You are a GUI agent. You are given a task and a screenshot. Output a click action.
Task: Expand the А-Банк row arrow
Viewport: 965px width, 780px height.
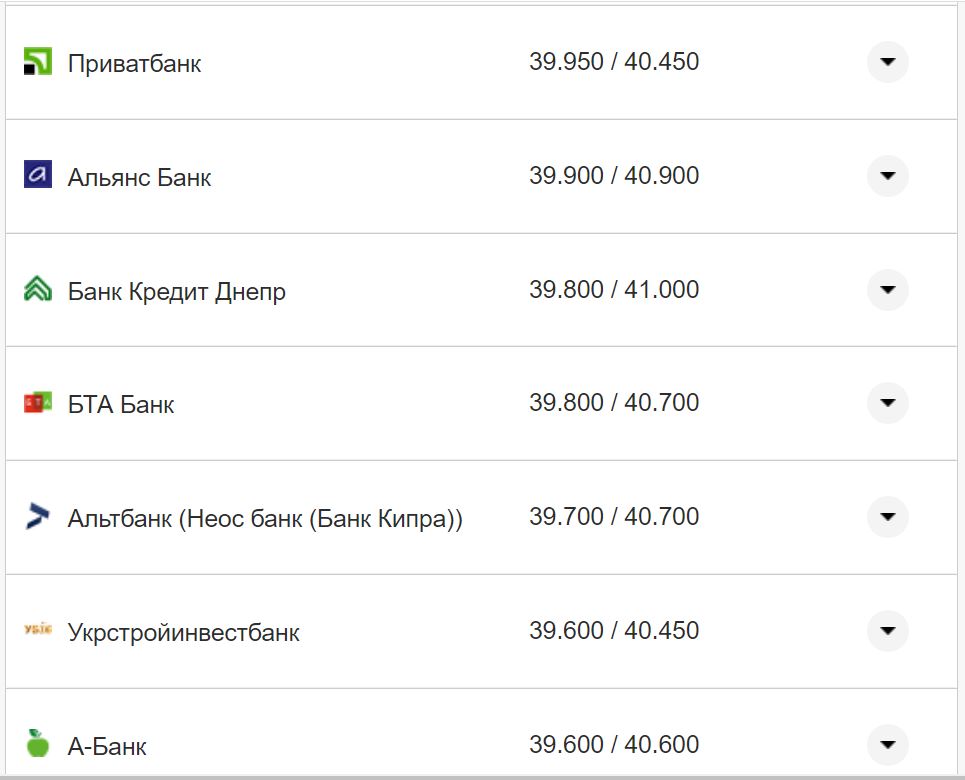[887, 744]
